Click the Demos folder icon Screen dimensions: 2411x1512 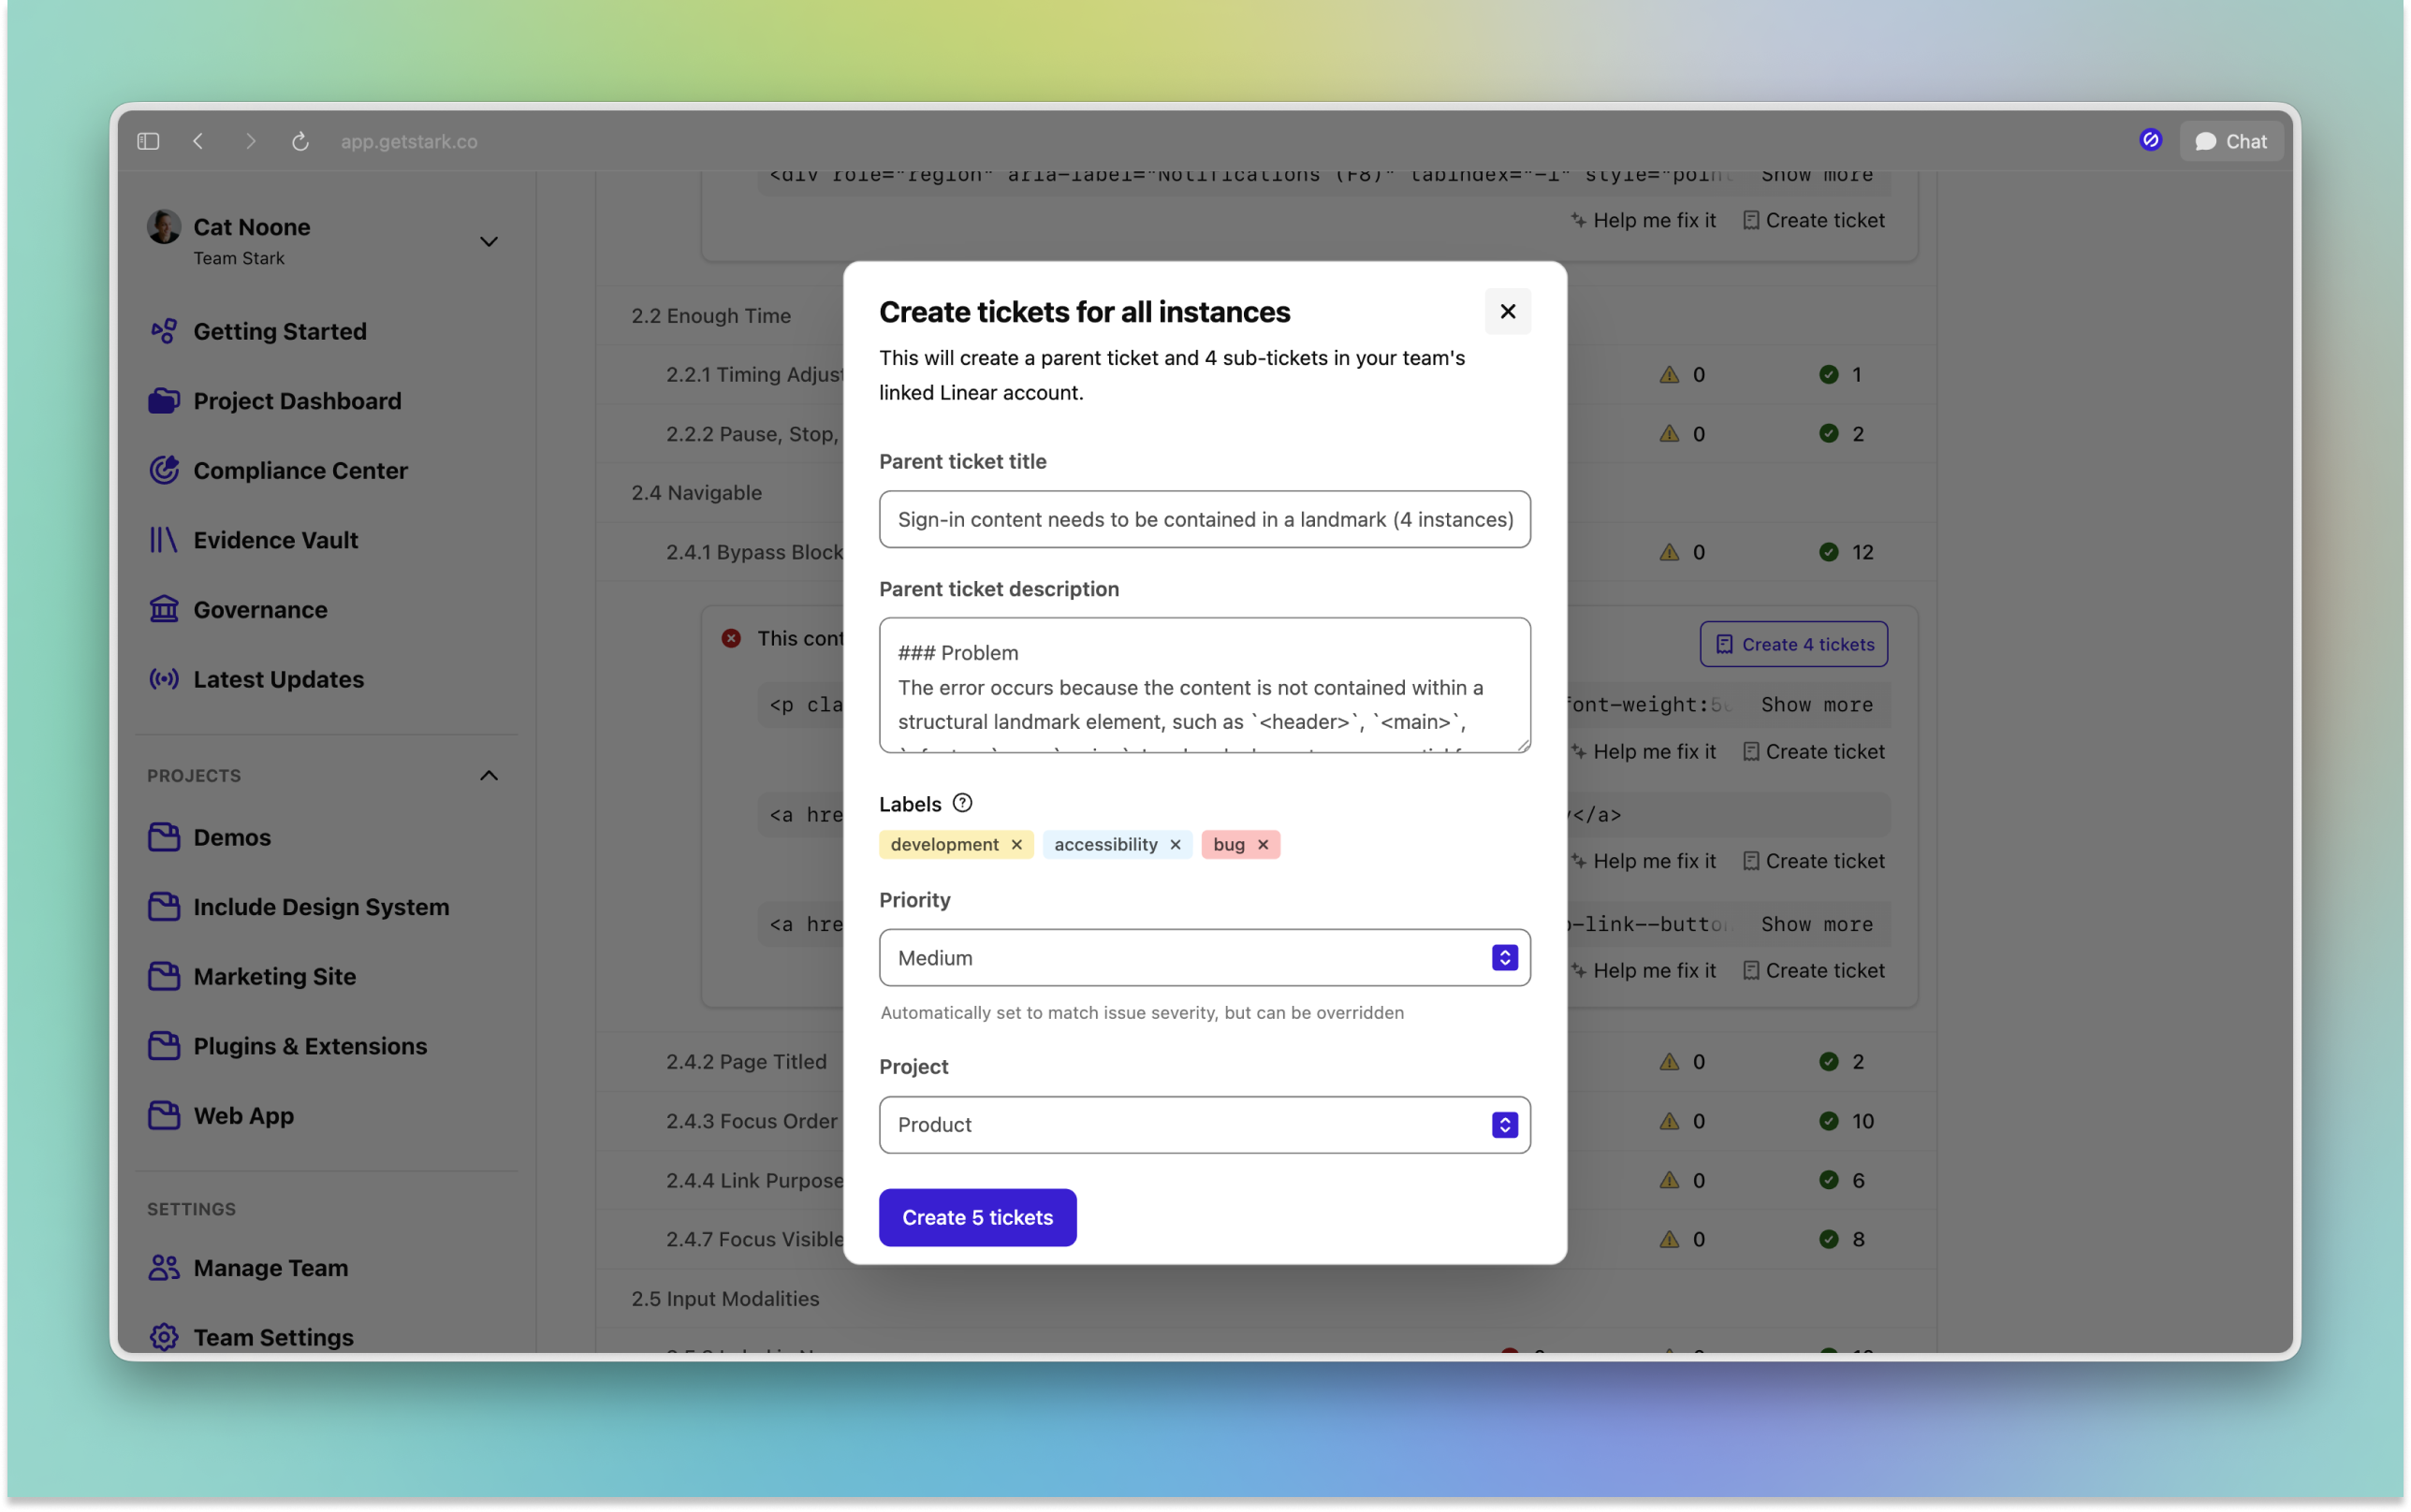click(164, 837)
